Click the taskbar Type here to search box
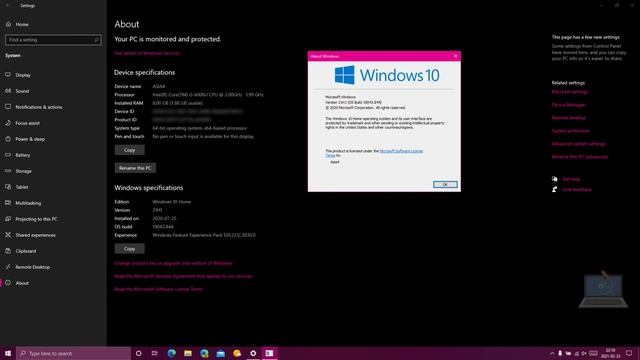 (x=73, y=353)
